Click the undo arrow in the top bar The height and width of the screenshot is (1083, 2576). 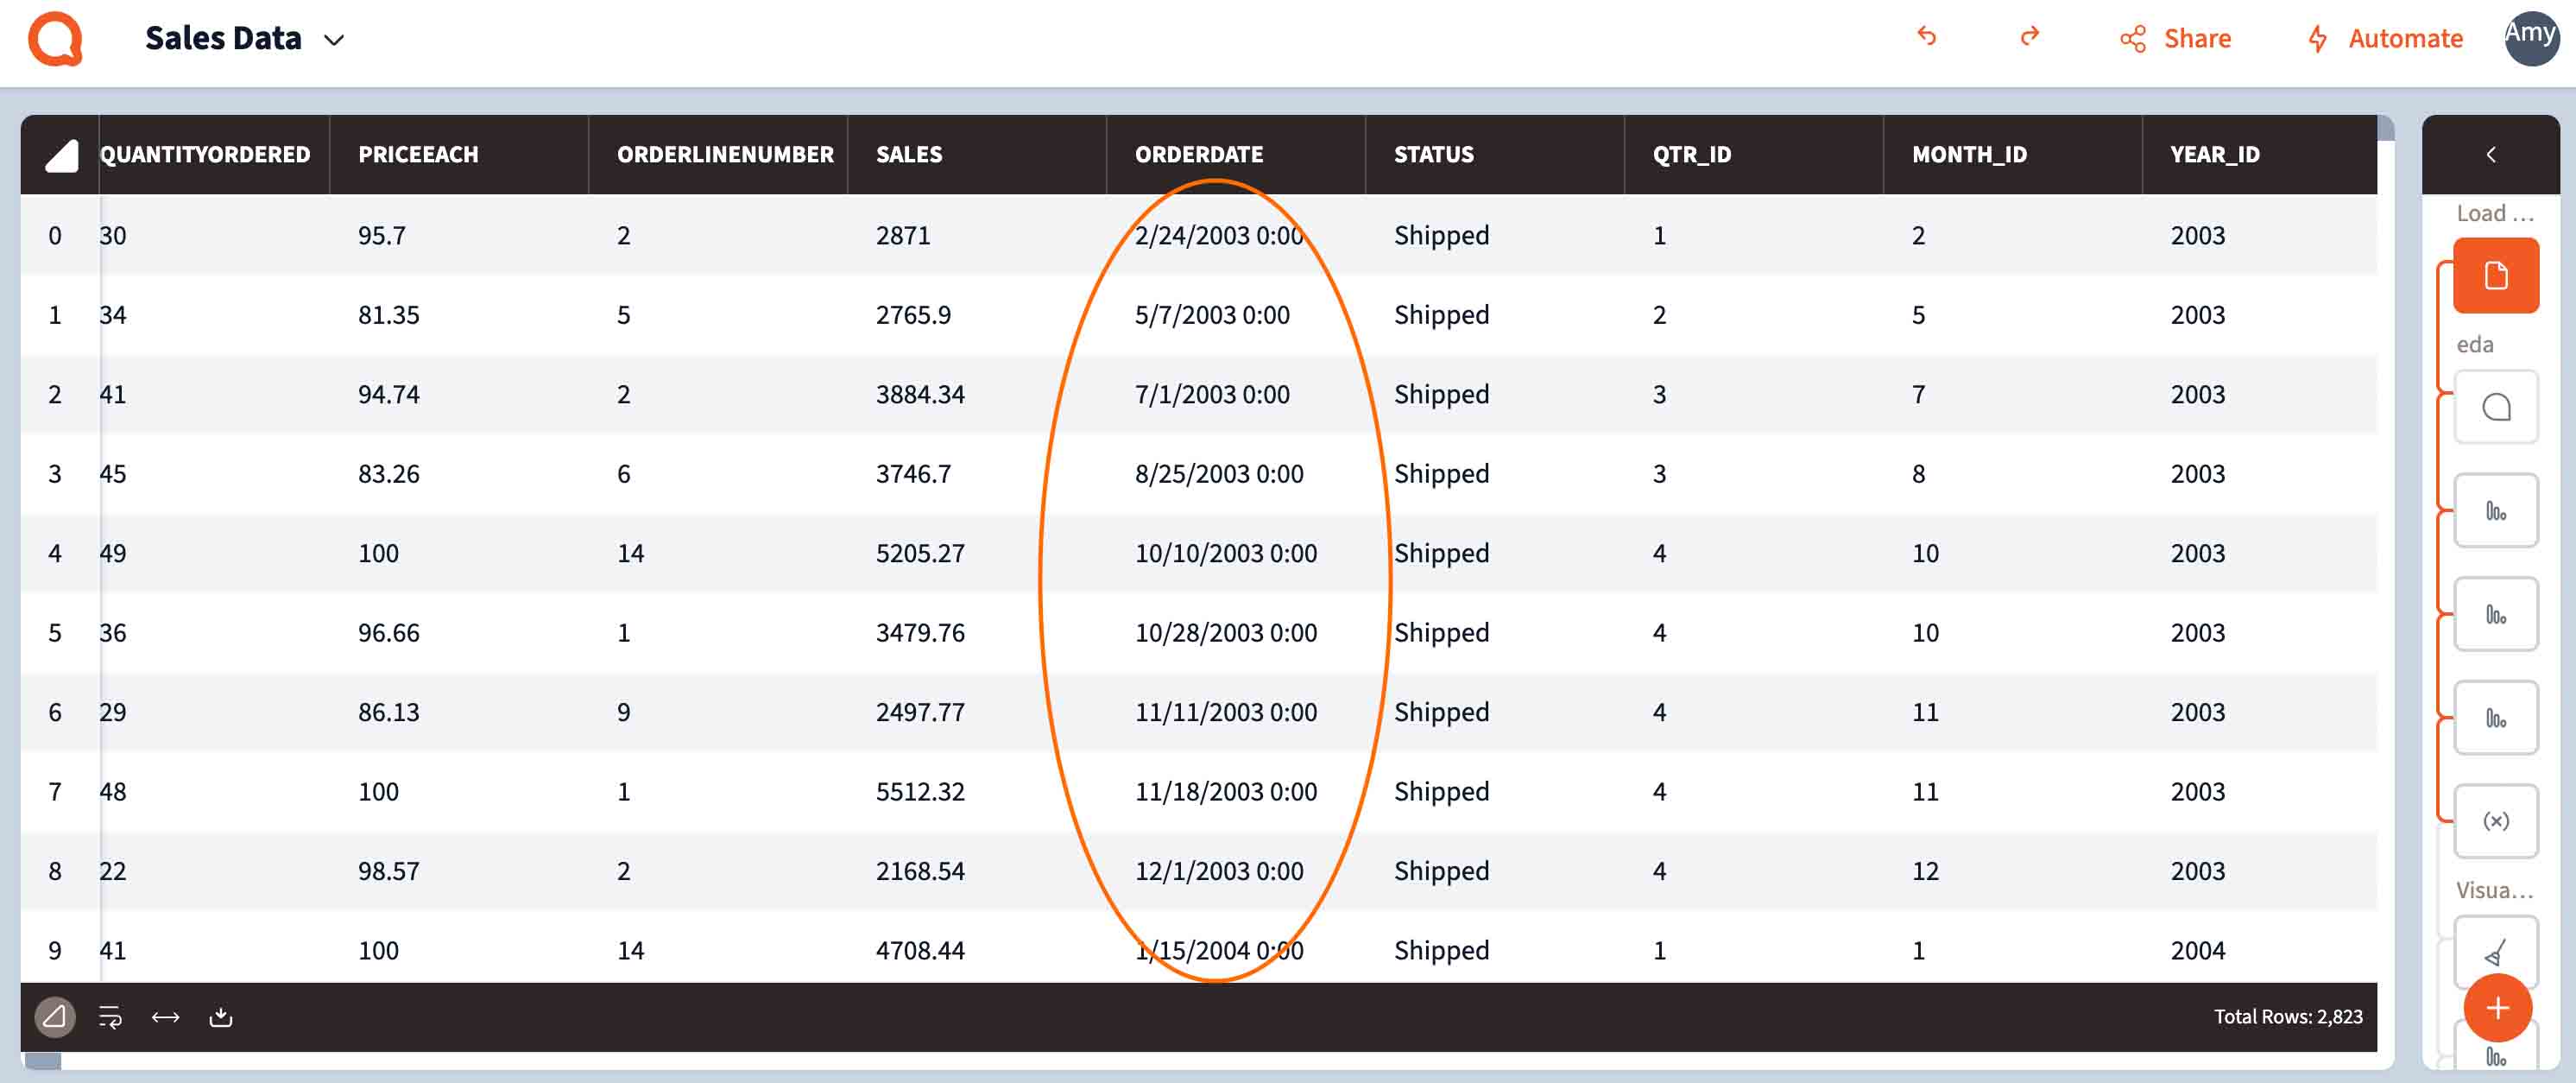(x=1925, y=38)
